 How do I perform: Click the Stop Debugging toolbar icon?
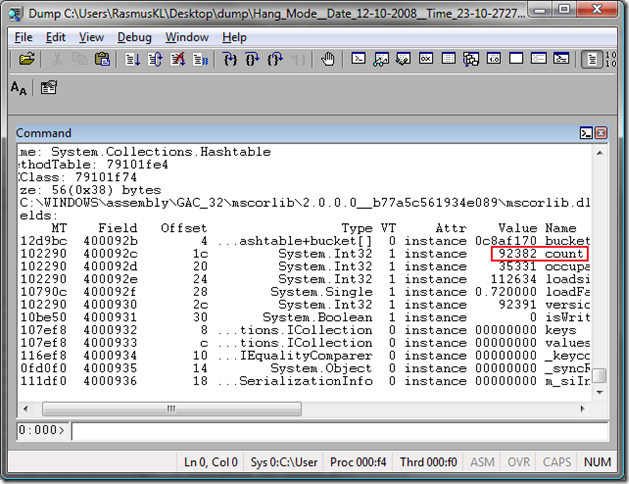pyautogui.click(x=177, y=59)
